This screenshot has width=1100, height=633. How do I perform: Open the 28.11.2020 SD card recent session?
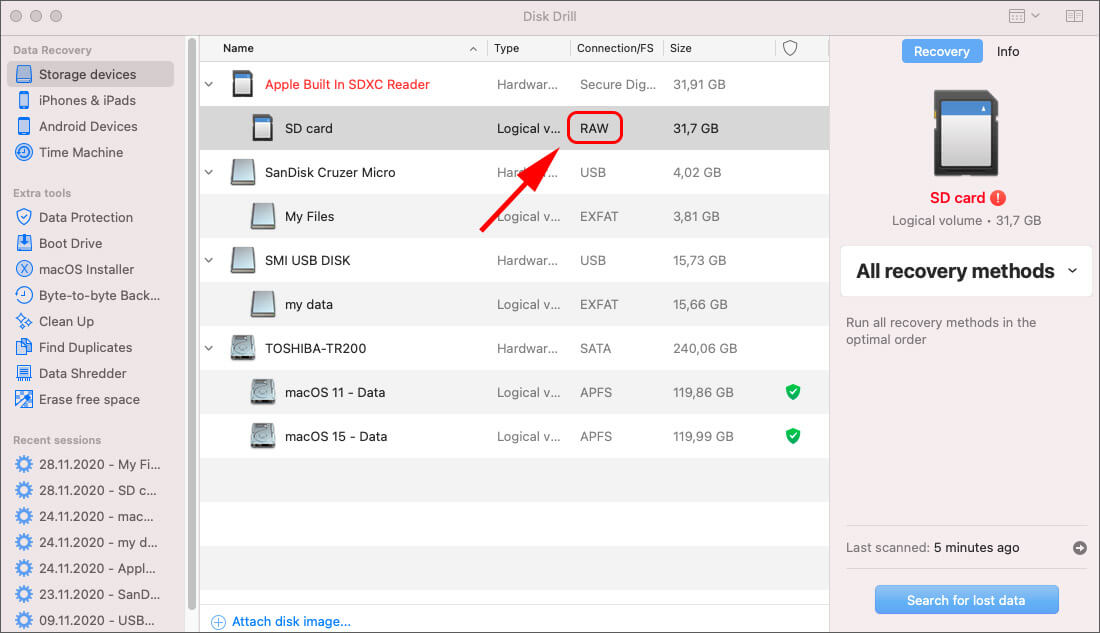click(x=96, y=490)
